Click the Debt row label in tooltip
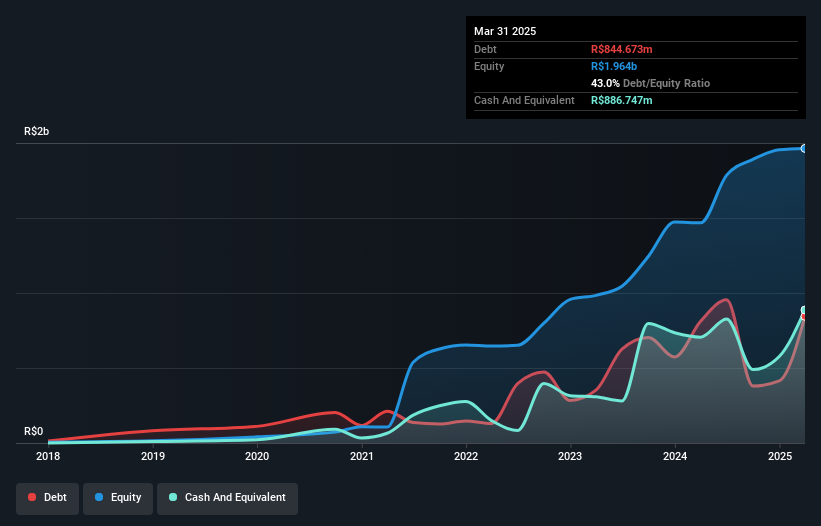Screen dimensions: 821x526 click(x=485, y=49)
